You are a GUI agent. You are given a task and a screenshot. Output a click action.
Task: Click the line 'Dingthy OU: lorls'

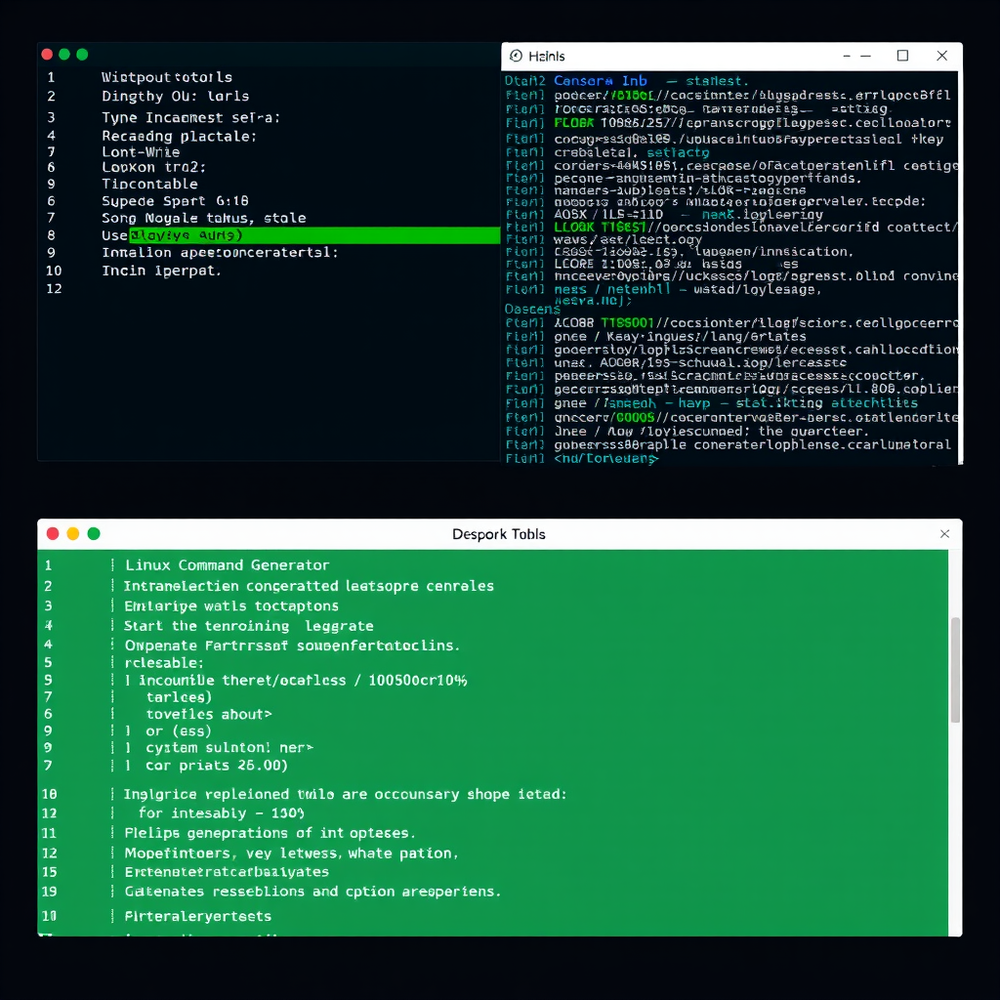175,96
